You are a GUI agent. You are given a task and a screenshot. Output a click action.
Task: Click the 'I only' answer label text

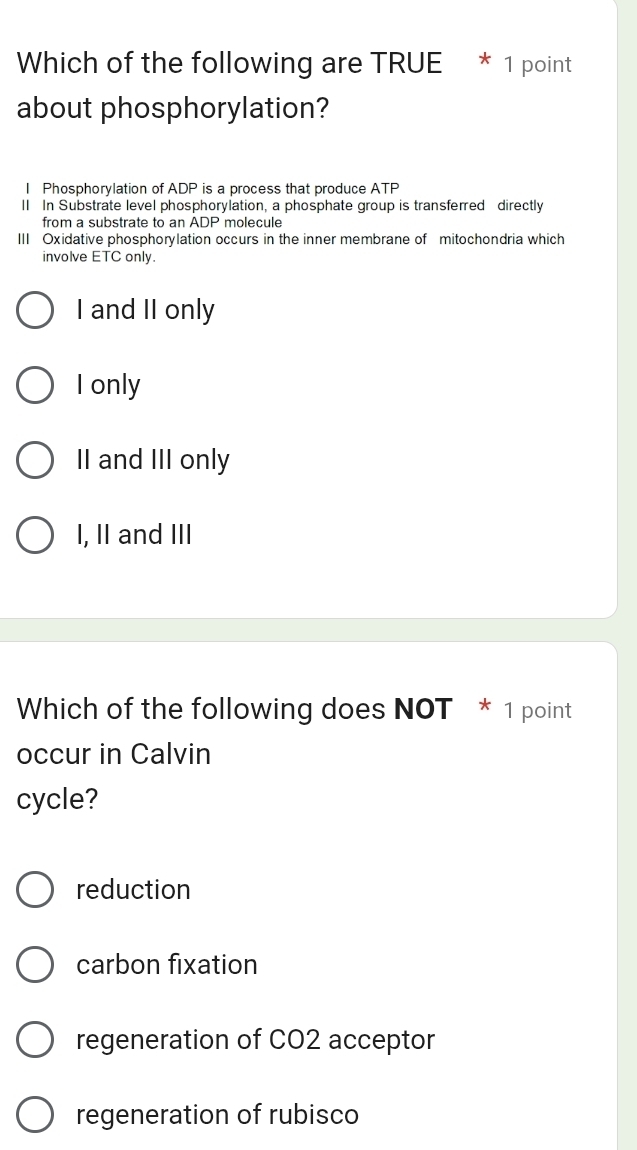[108, 385]
